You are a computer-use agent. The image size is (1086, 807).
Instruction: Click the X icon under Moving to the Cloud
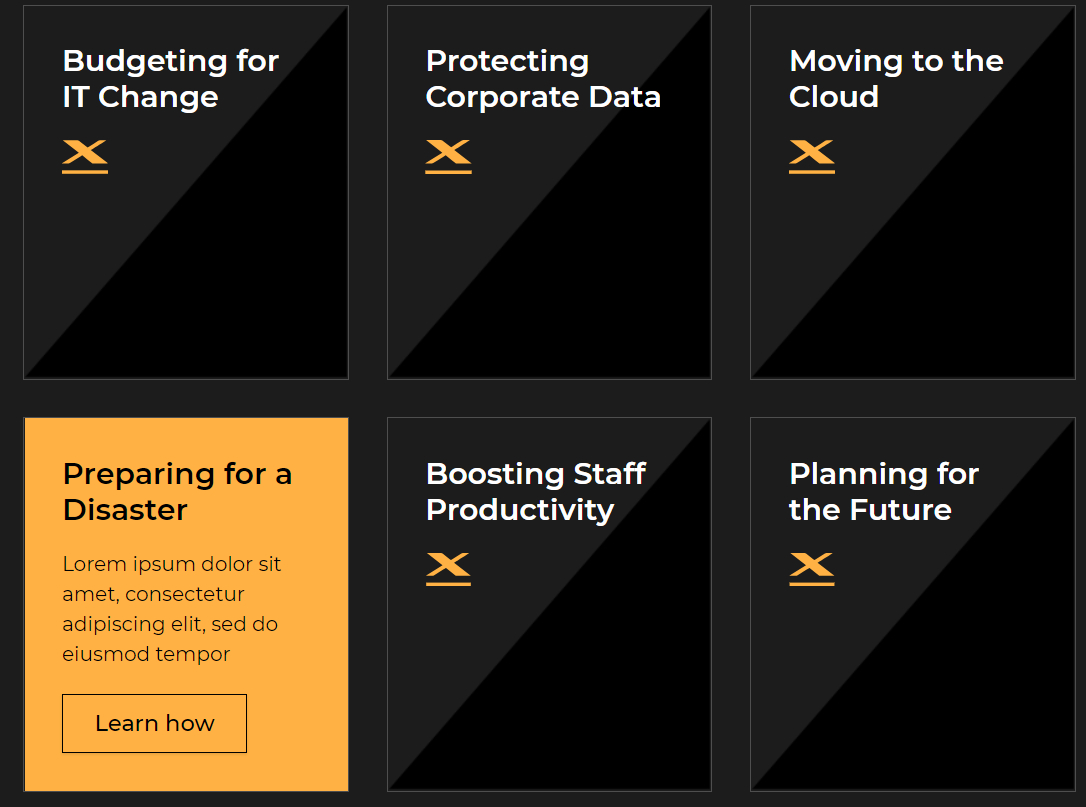pos(811,156)
